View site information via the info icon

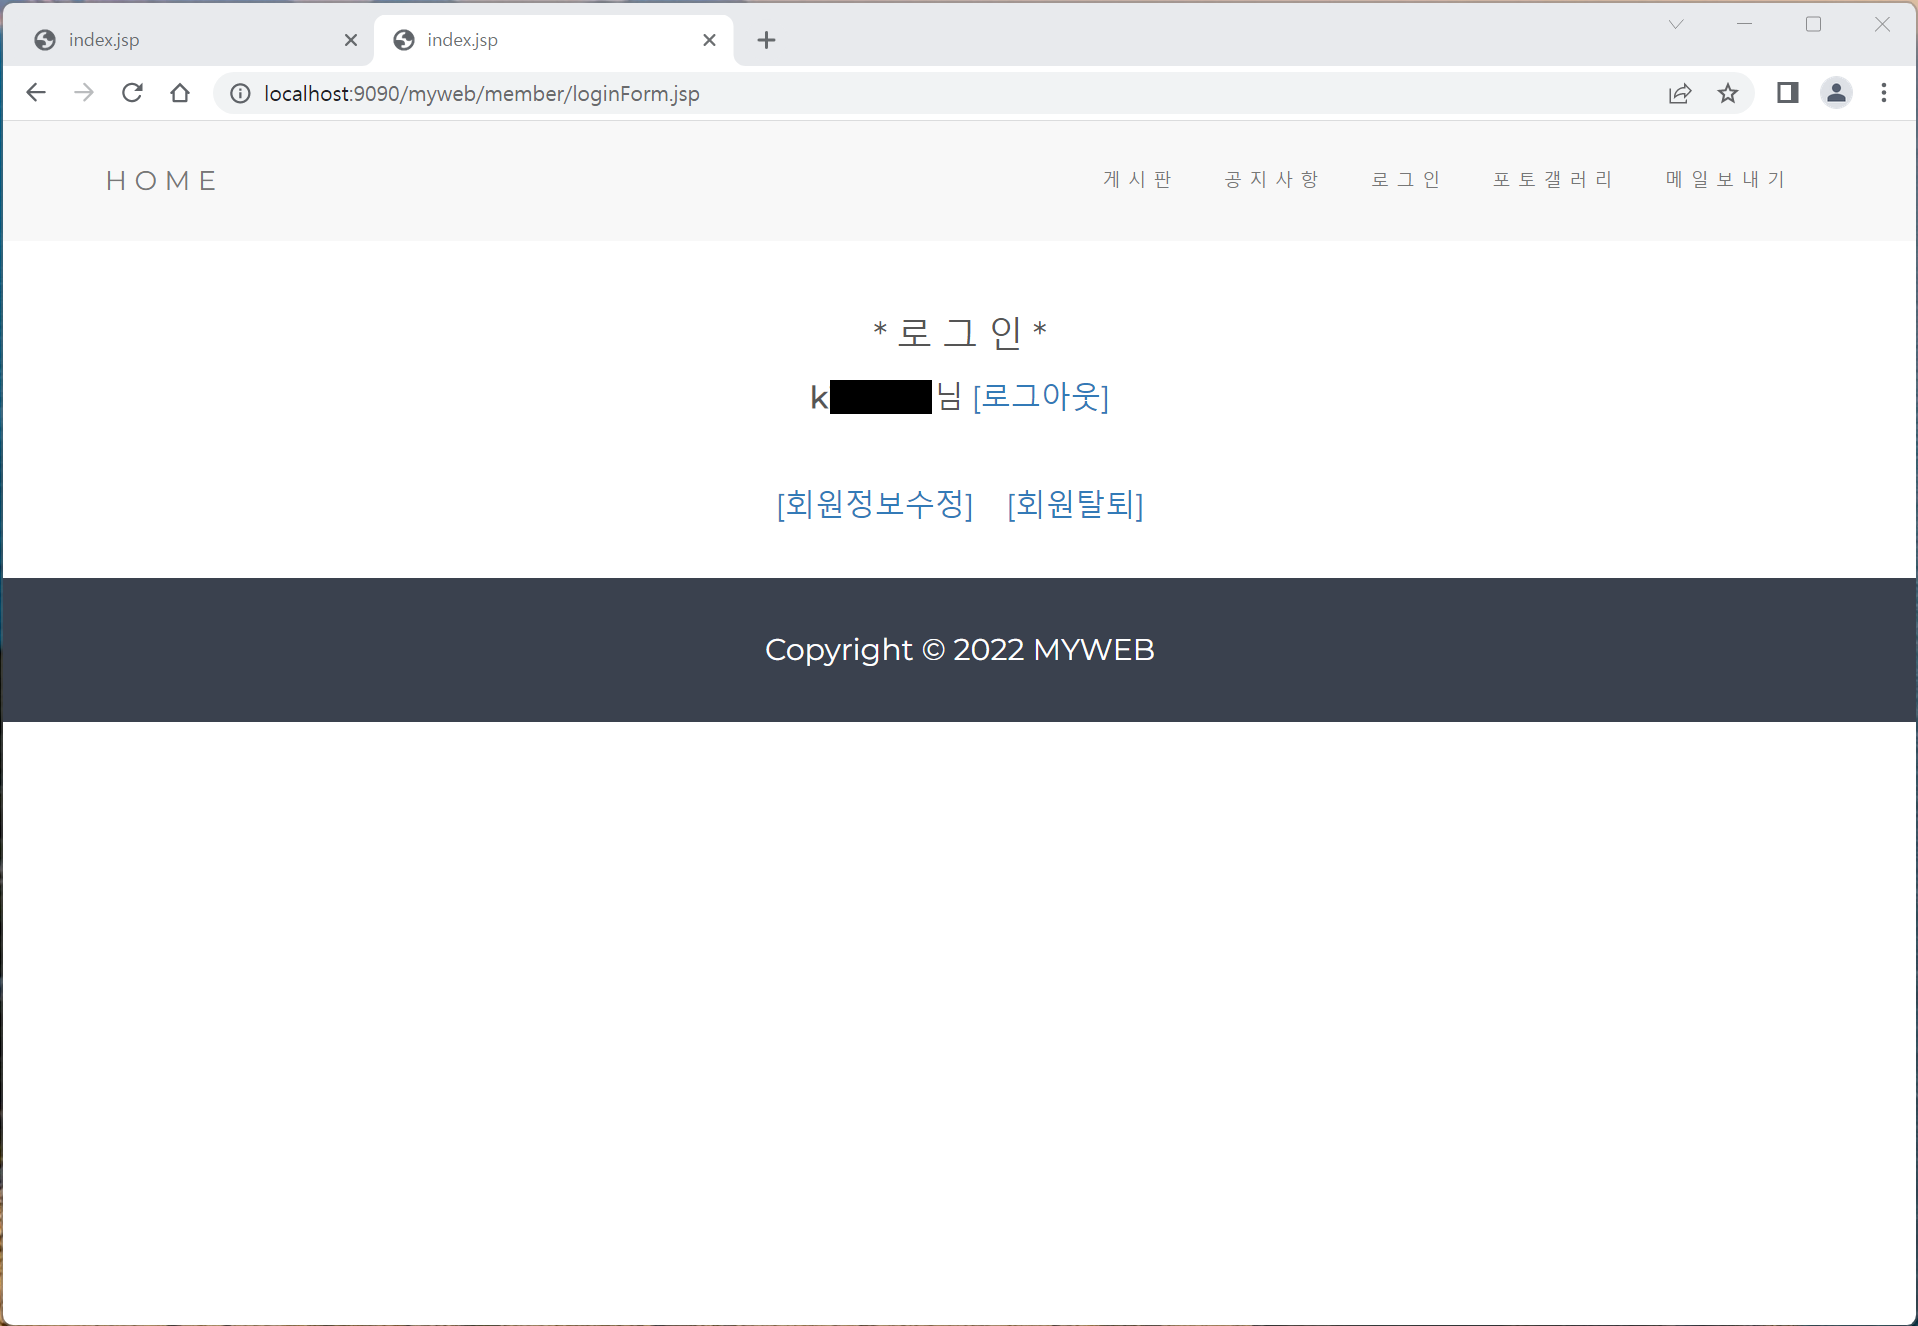239,93
